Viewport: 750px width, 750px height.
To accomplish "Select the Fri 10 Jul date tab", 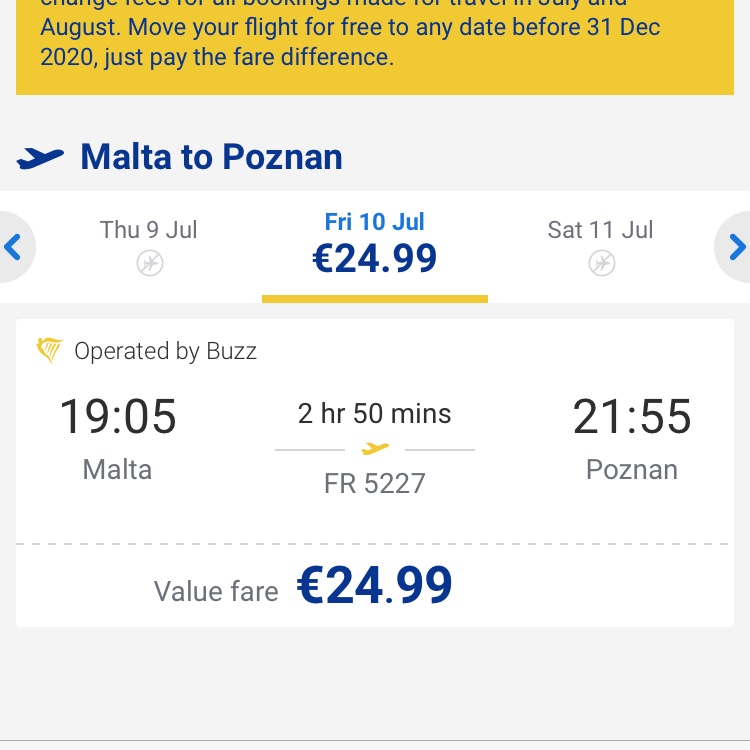I will click(x=375, y=247).
